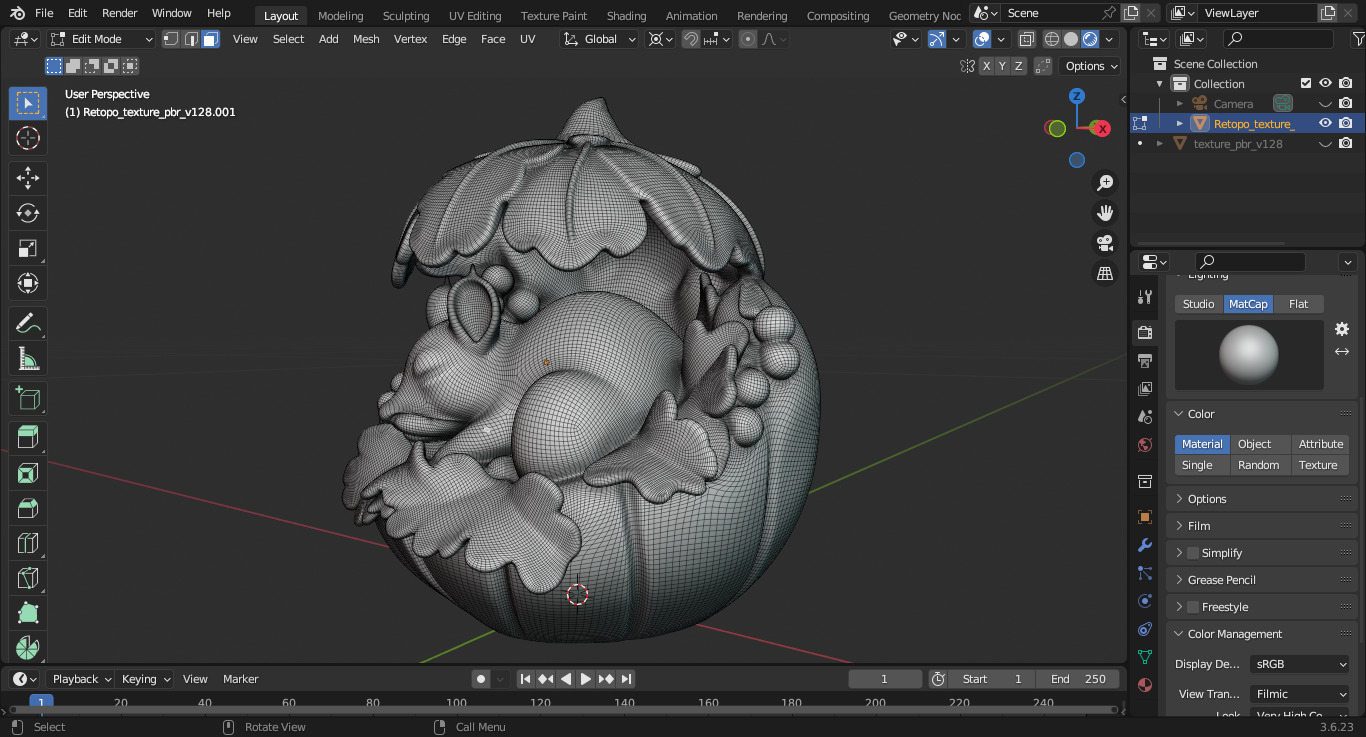Screen dimensions: 1366x737
Task: Open the Render menu
Action: (x=120, y=13)
